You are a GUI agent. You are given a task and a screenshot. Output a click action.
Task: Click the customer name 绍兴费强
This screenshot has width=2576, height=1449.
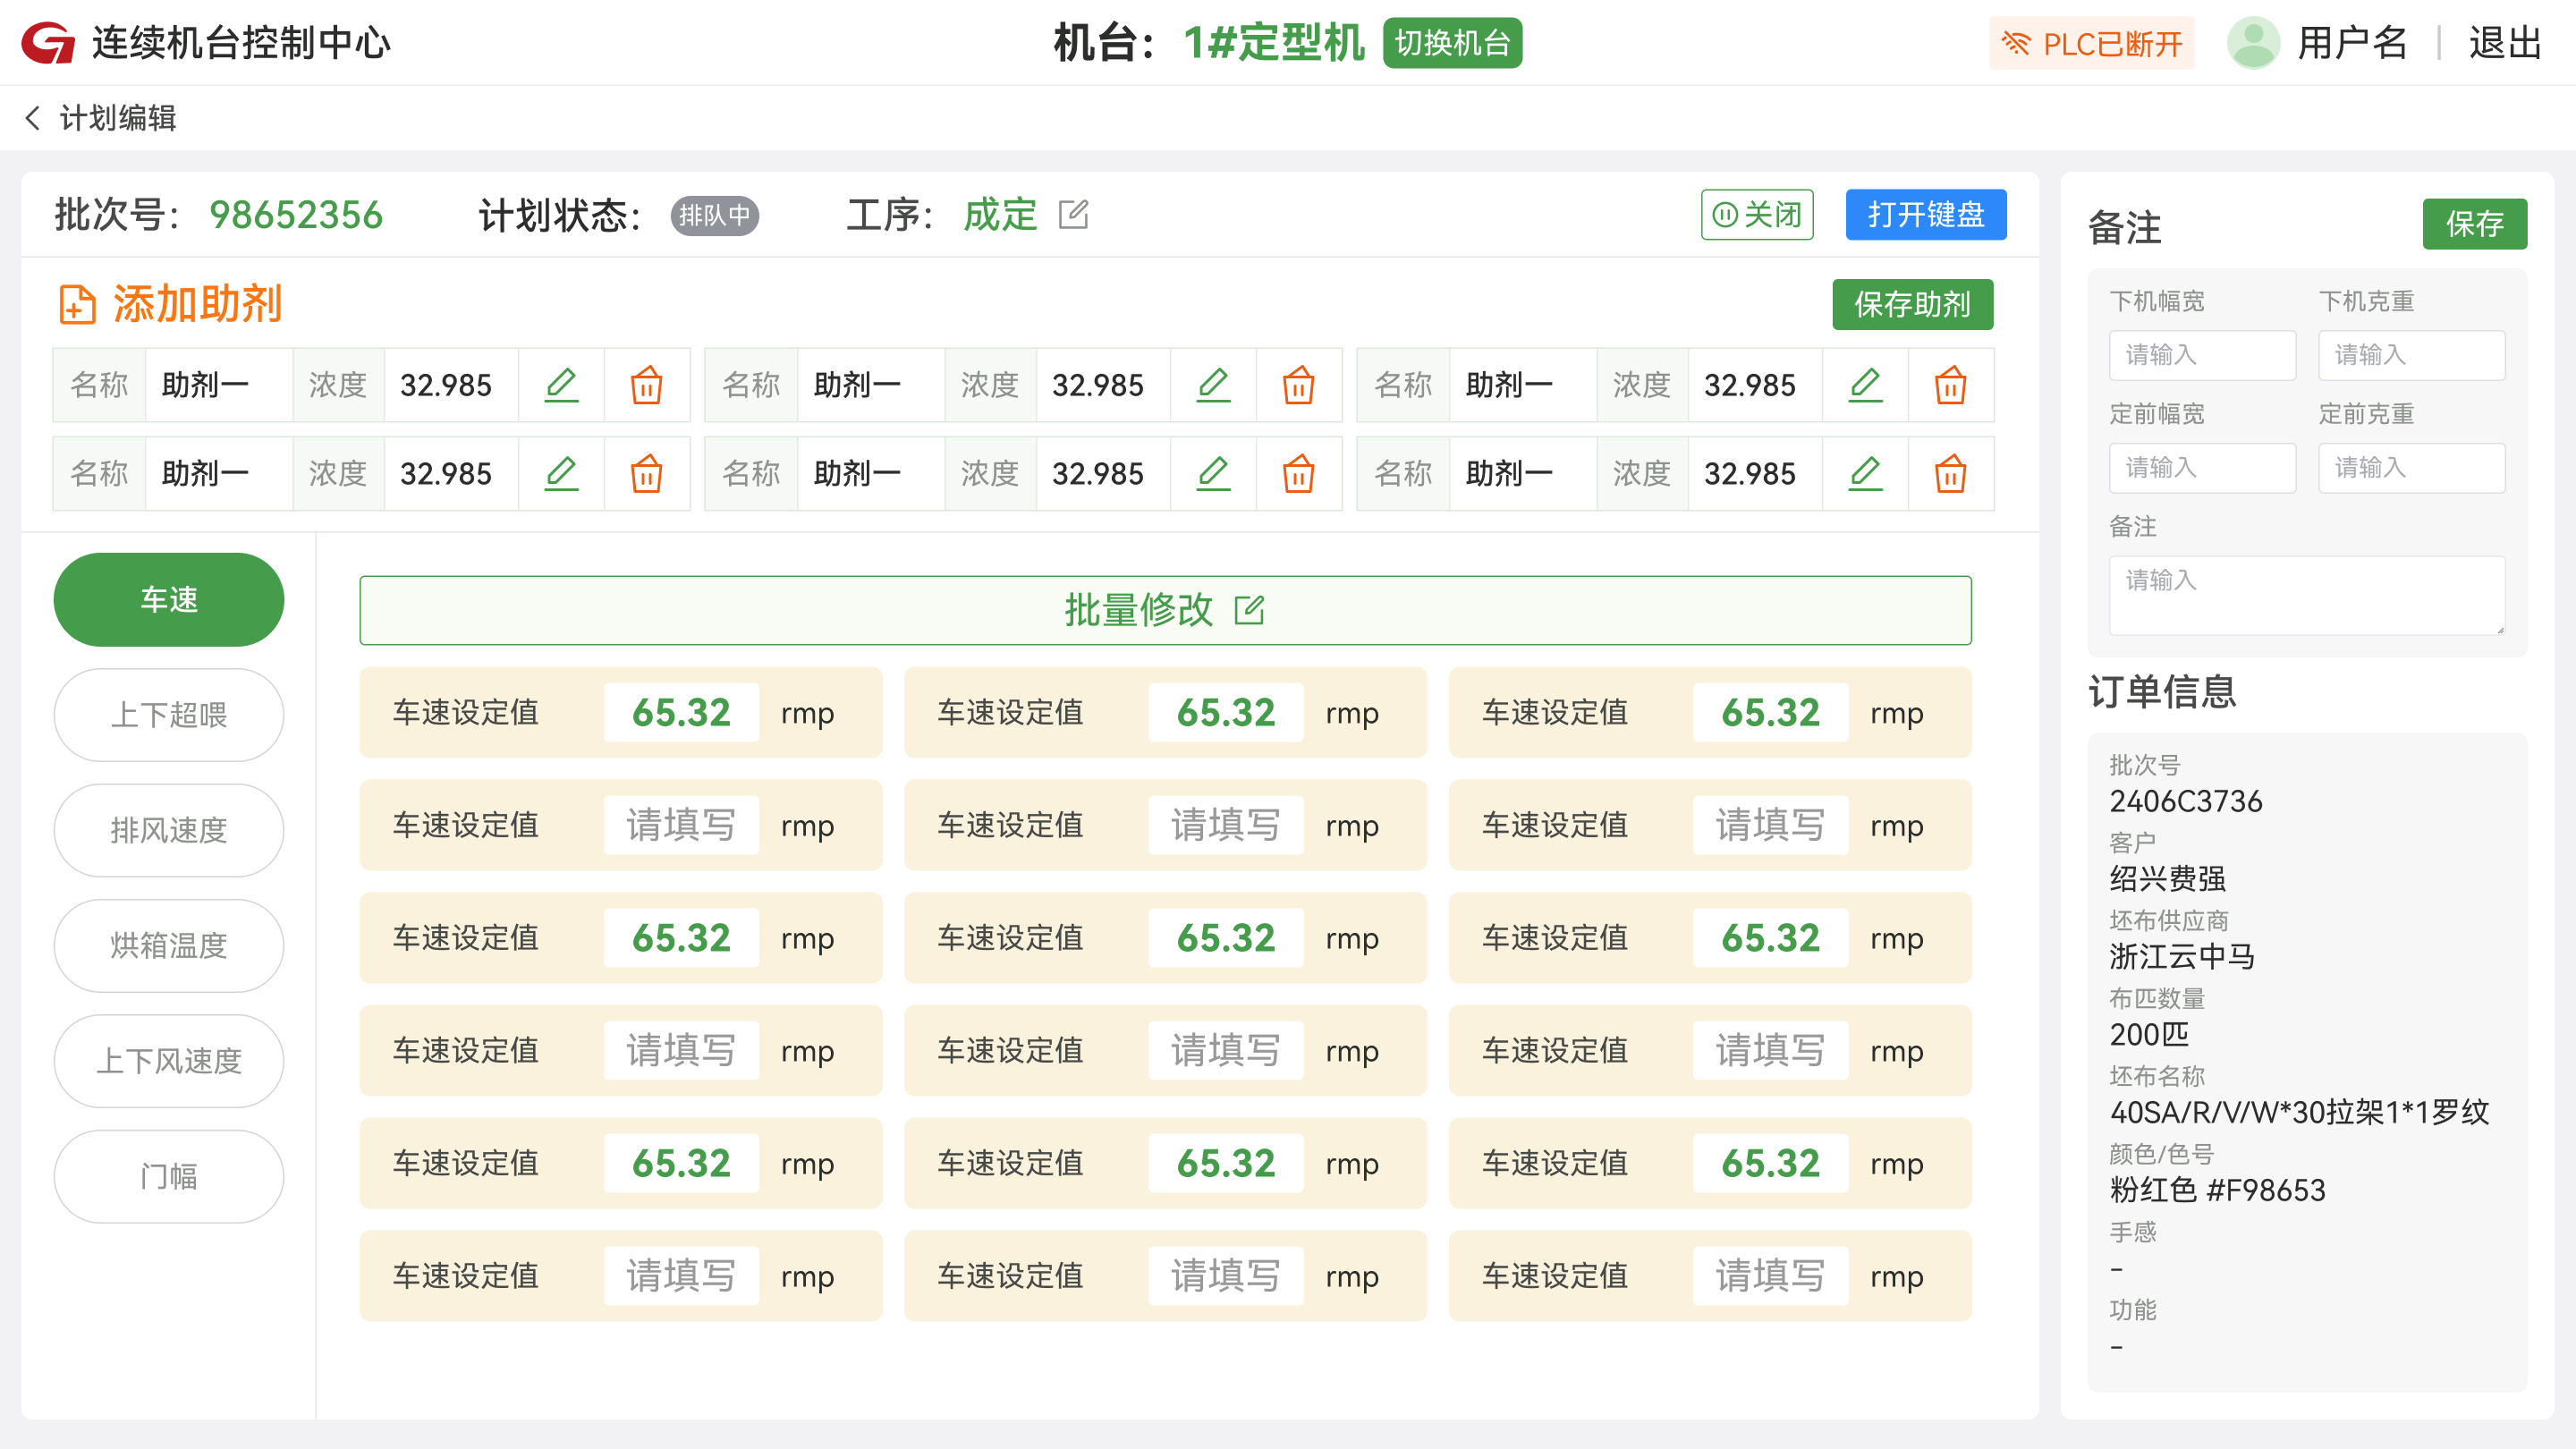point(2168,879)
